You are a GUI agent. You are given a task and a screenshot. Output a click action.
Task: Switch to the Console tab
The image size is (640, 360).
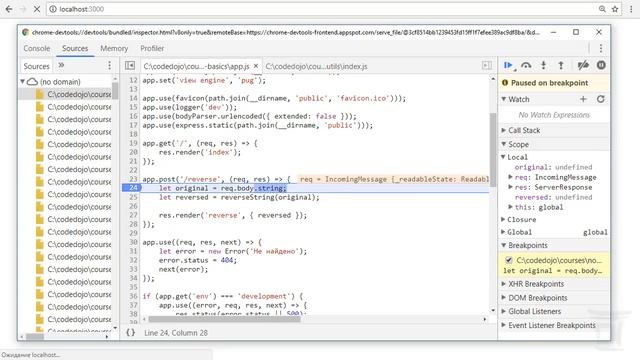coord(37,48)
